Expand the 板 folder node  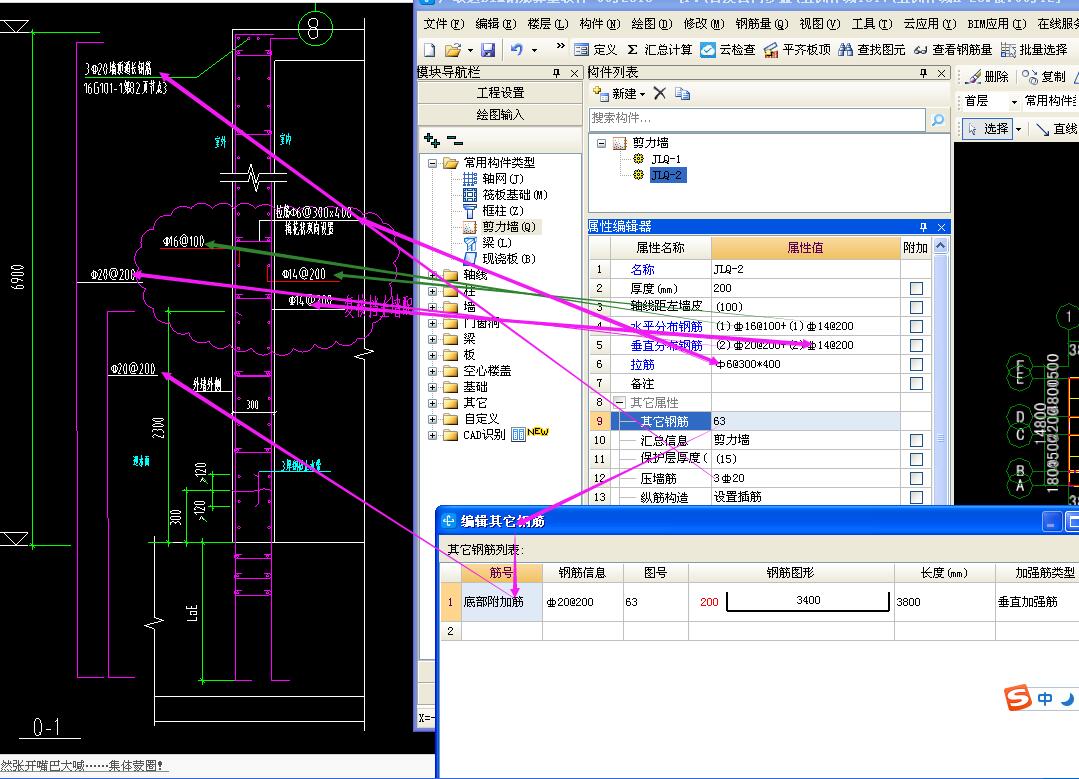[432, 355]
